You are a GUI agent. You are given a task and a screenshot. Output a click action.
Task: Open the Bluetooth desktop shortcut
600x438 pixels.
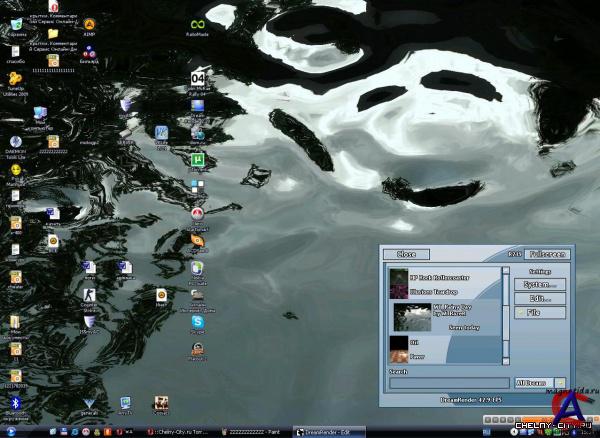[x=15, y=402]
